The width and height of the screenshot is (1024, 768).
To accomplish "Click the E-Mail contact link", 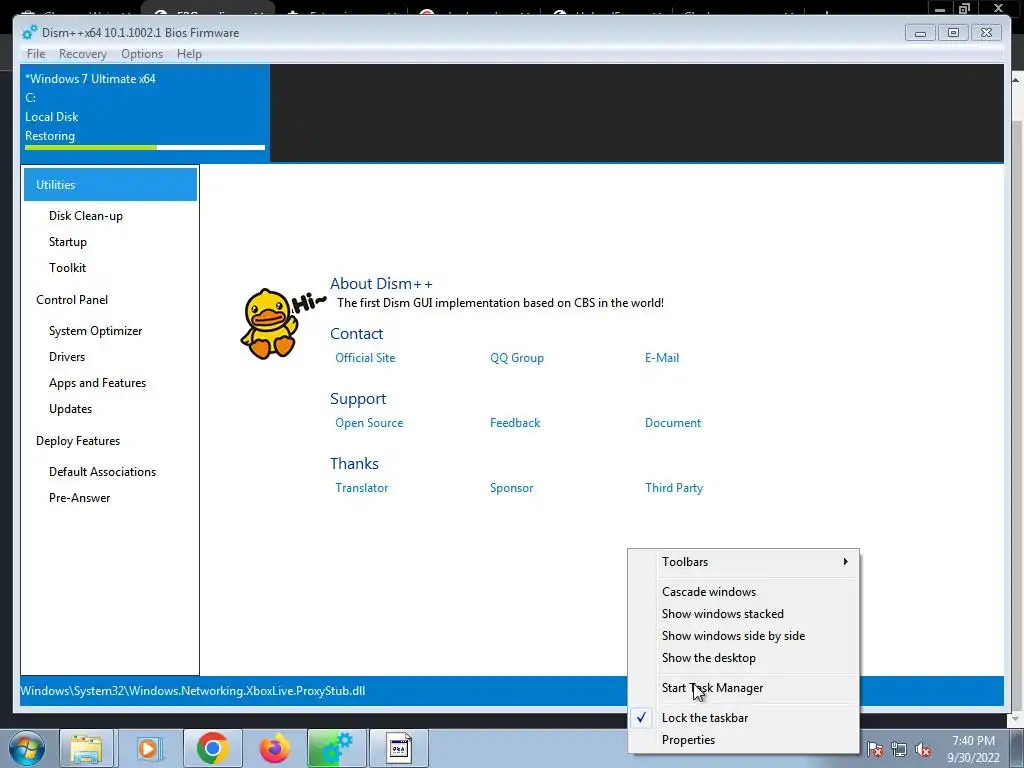I will coord(662,358).
